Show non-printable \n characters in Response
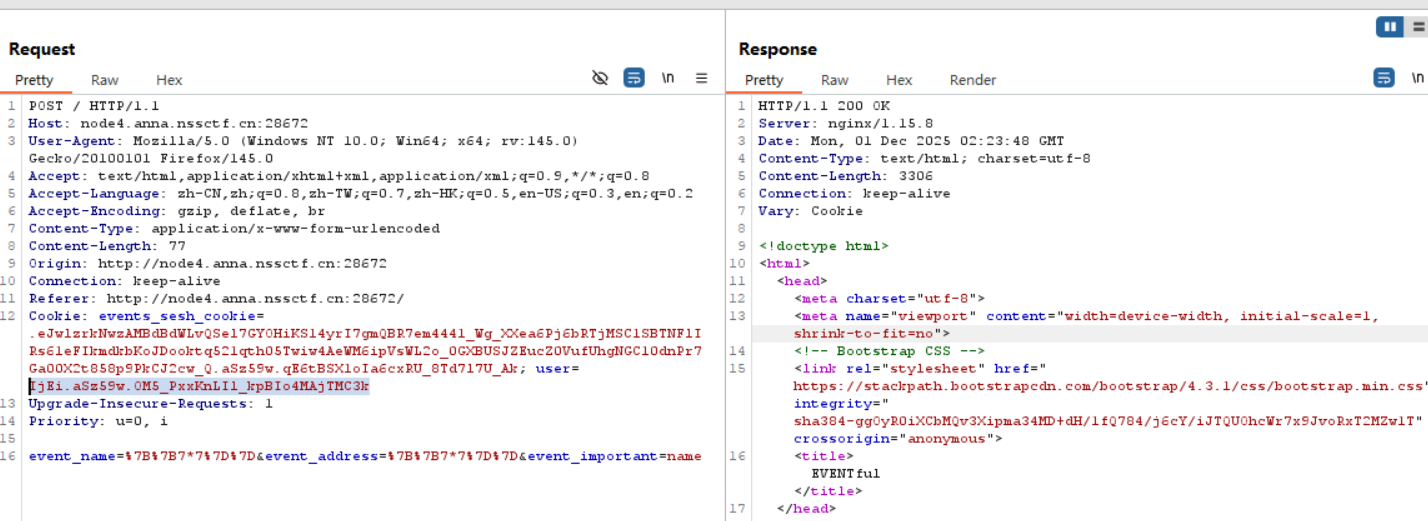The width and height of the screenshot is (1428, 521). (1417, 78)
